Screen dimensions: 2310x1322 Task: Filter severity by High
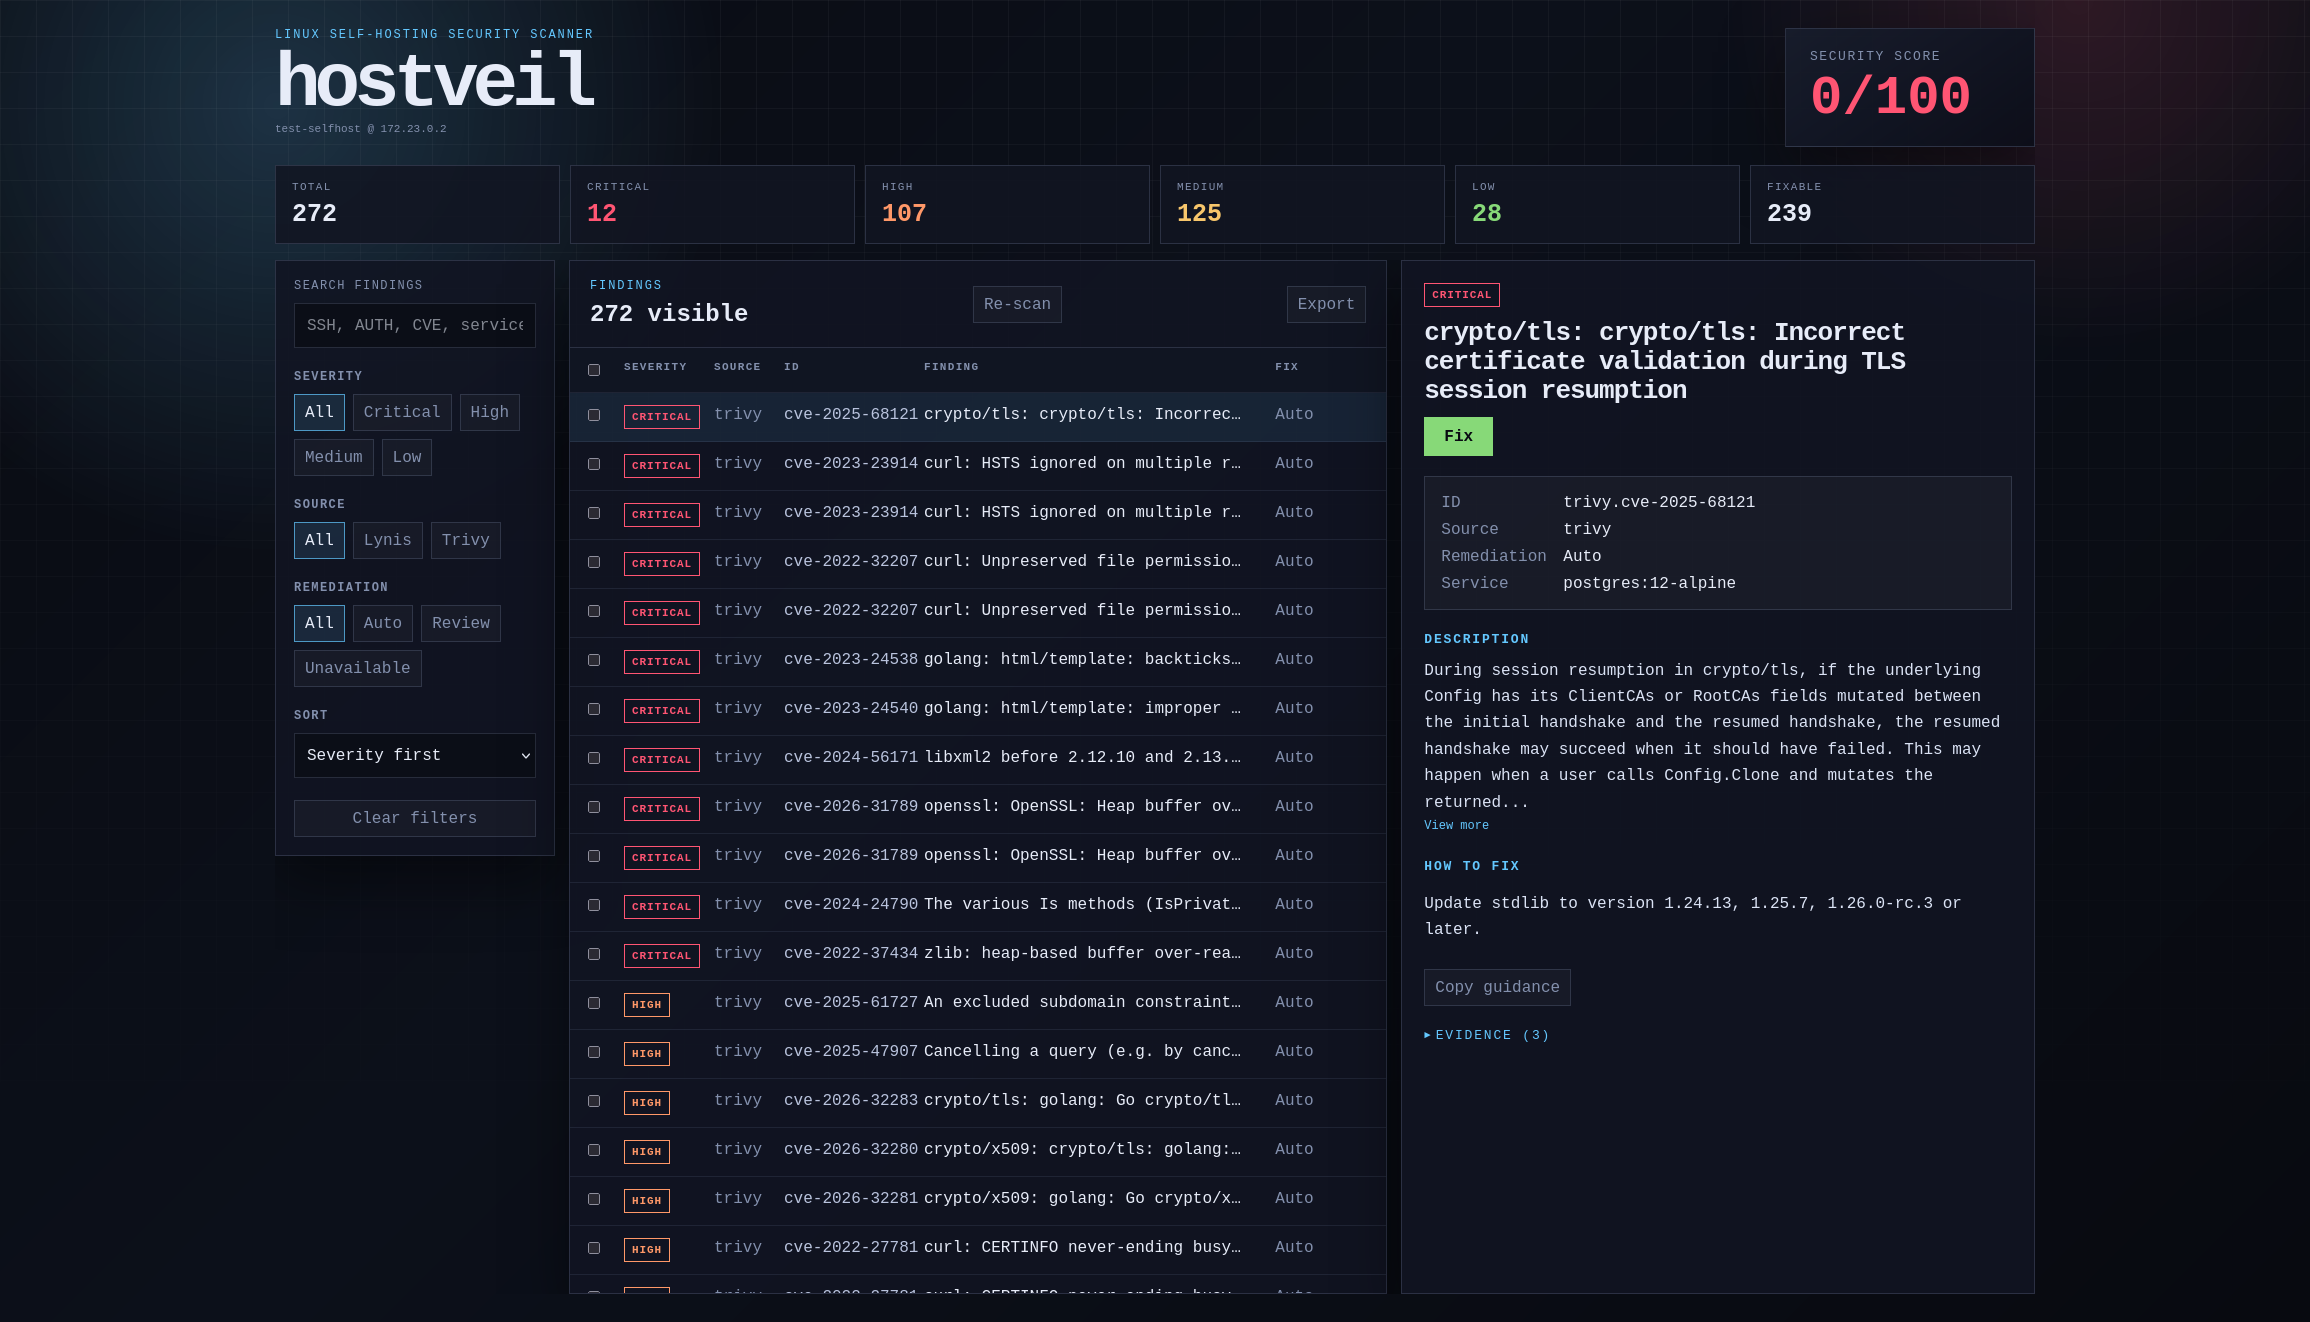tap(489, 412)
